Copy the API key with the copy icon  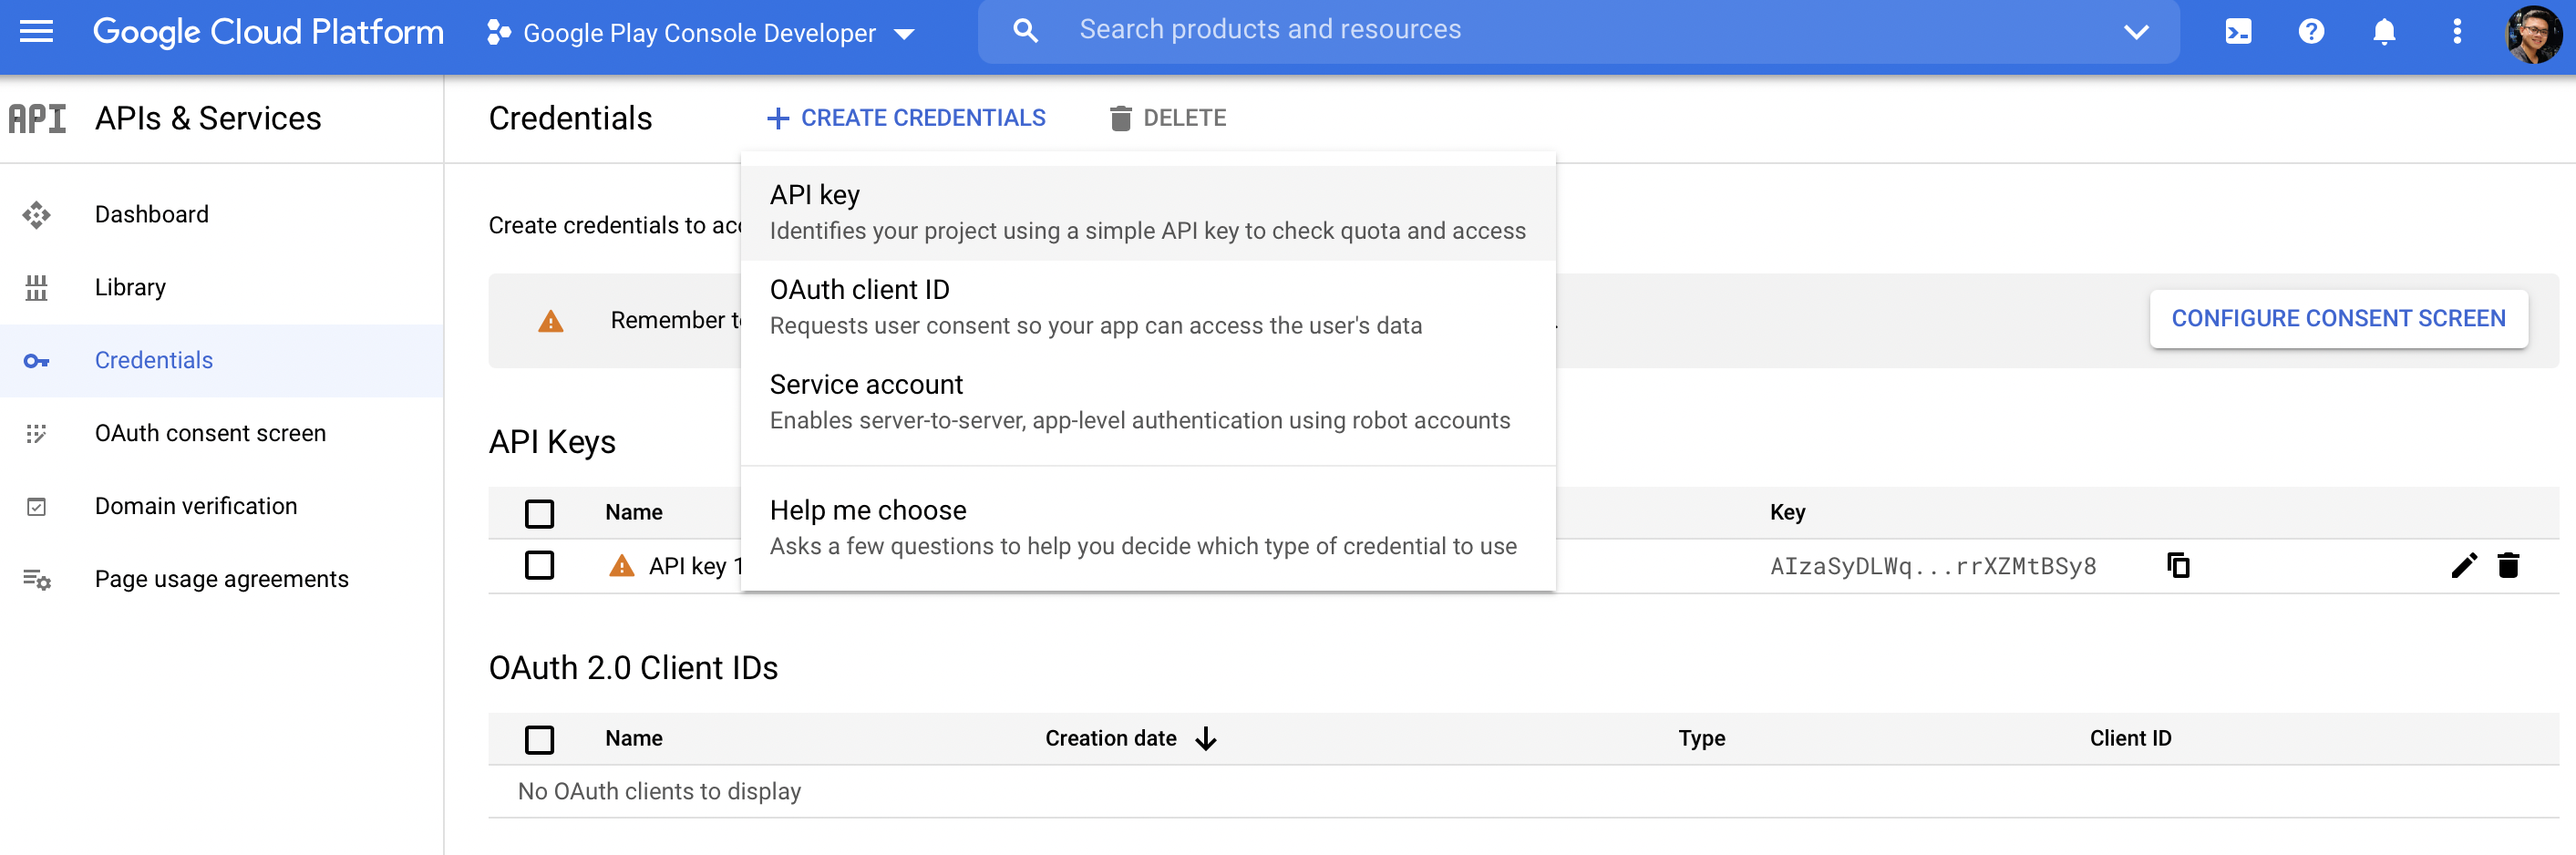(2178, 565)
